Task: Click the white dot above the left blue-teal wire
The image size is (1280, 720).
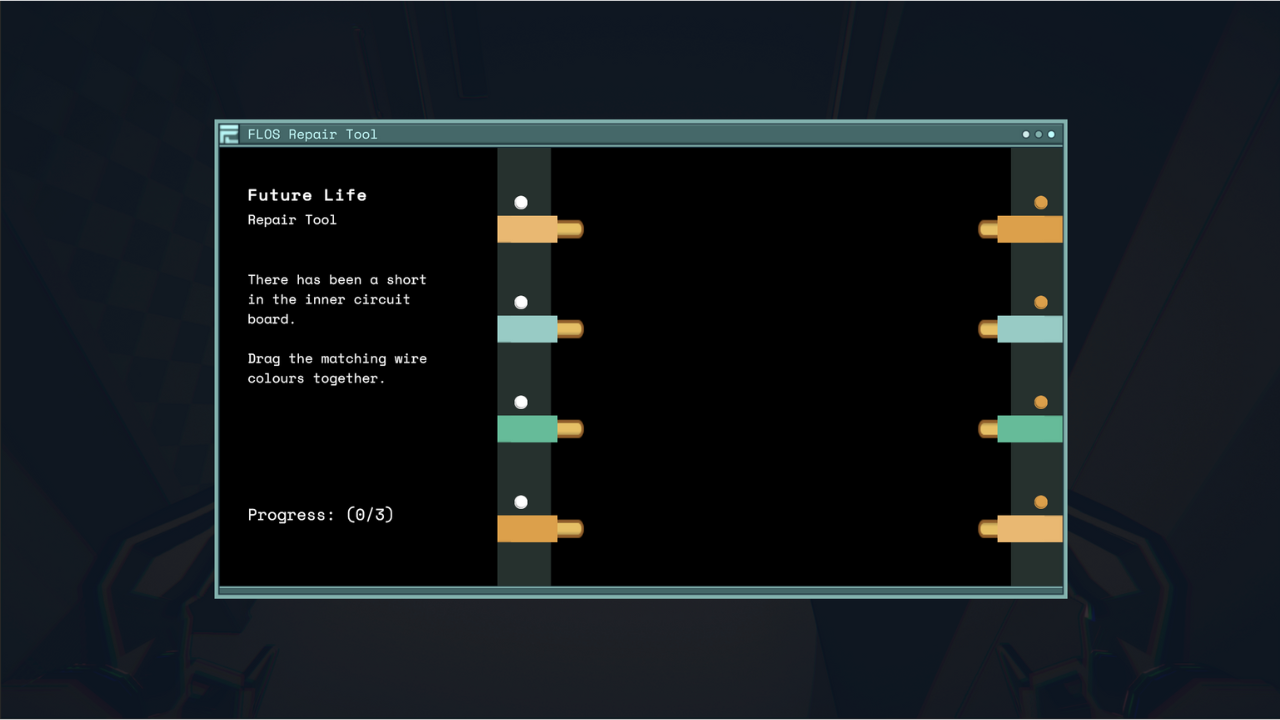Action: 521,302
